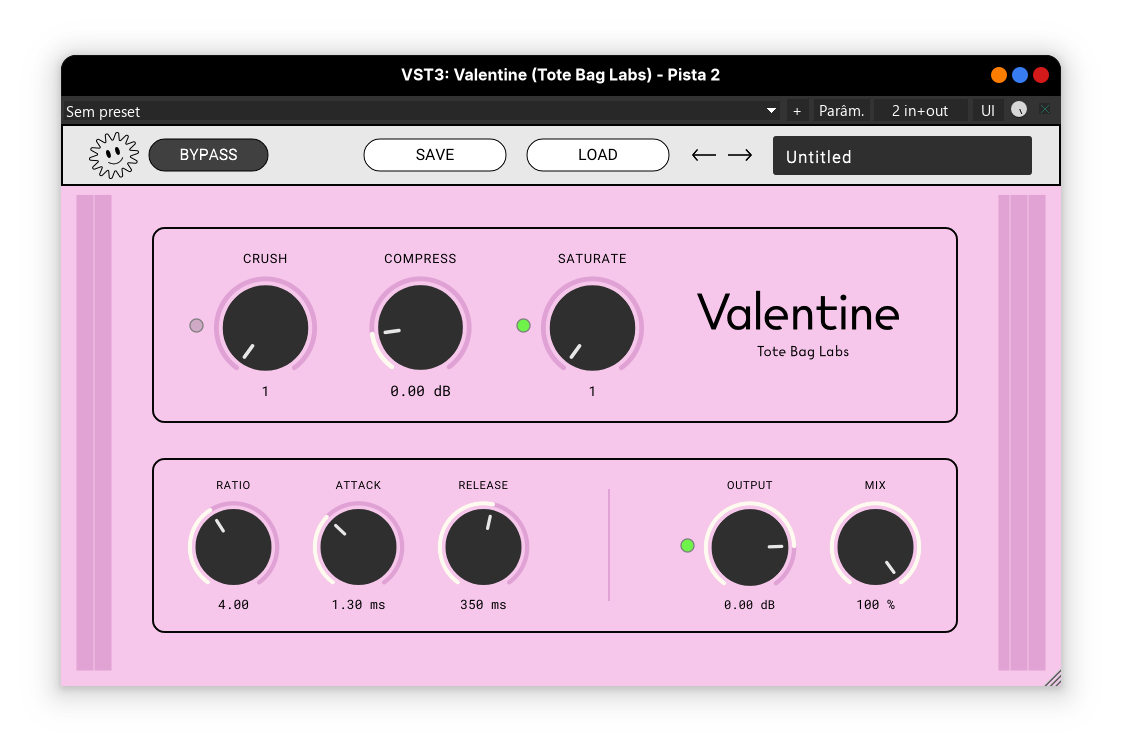Select the 2 in+out routing option

pyautogui.click(x=919, y=110)
